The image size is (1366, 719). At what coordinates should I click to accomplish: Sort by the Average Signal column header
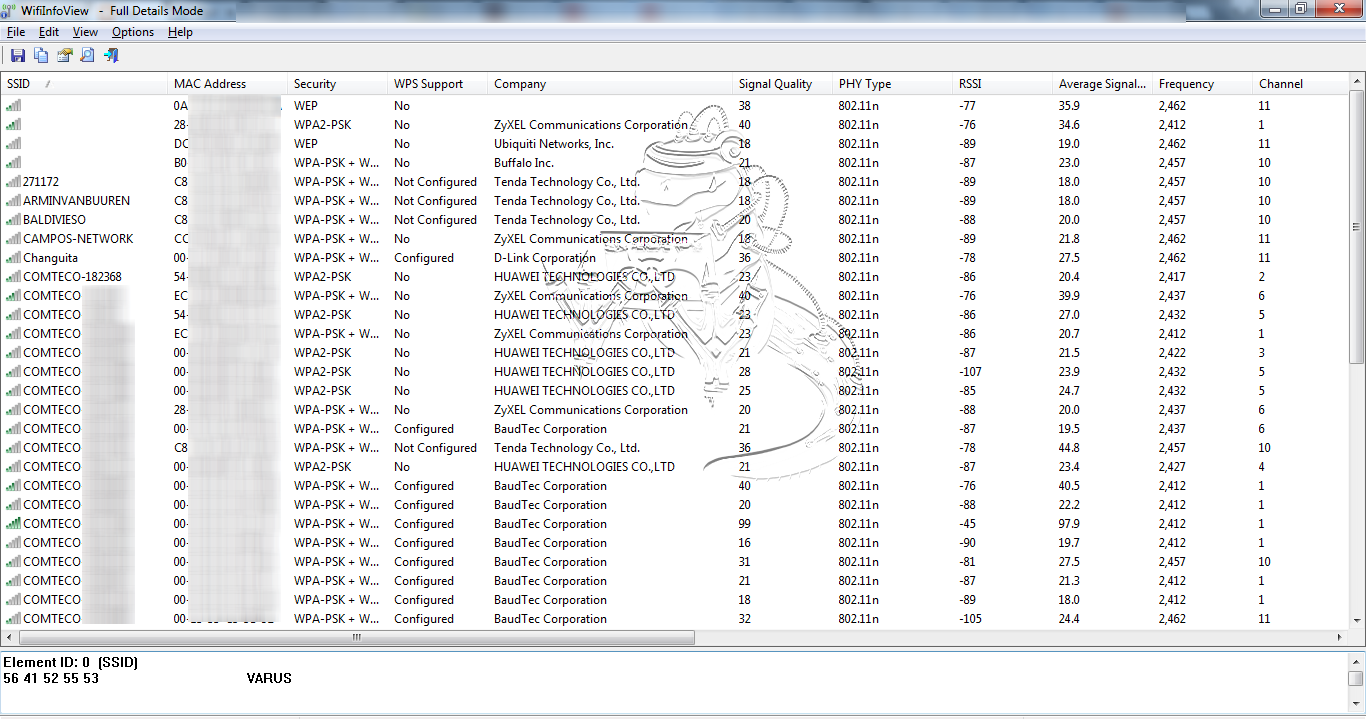click(x=1103, y=84)
